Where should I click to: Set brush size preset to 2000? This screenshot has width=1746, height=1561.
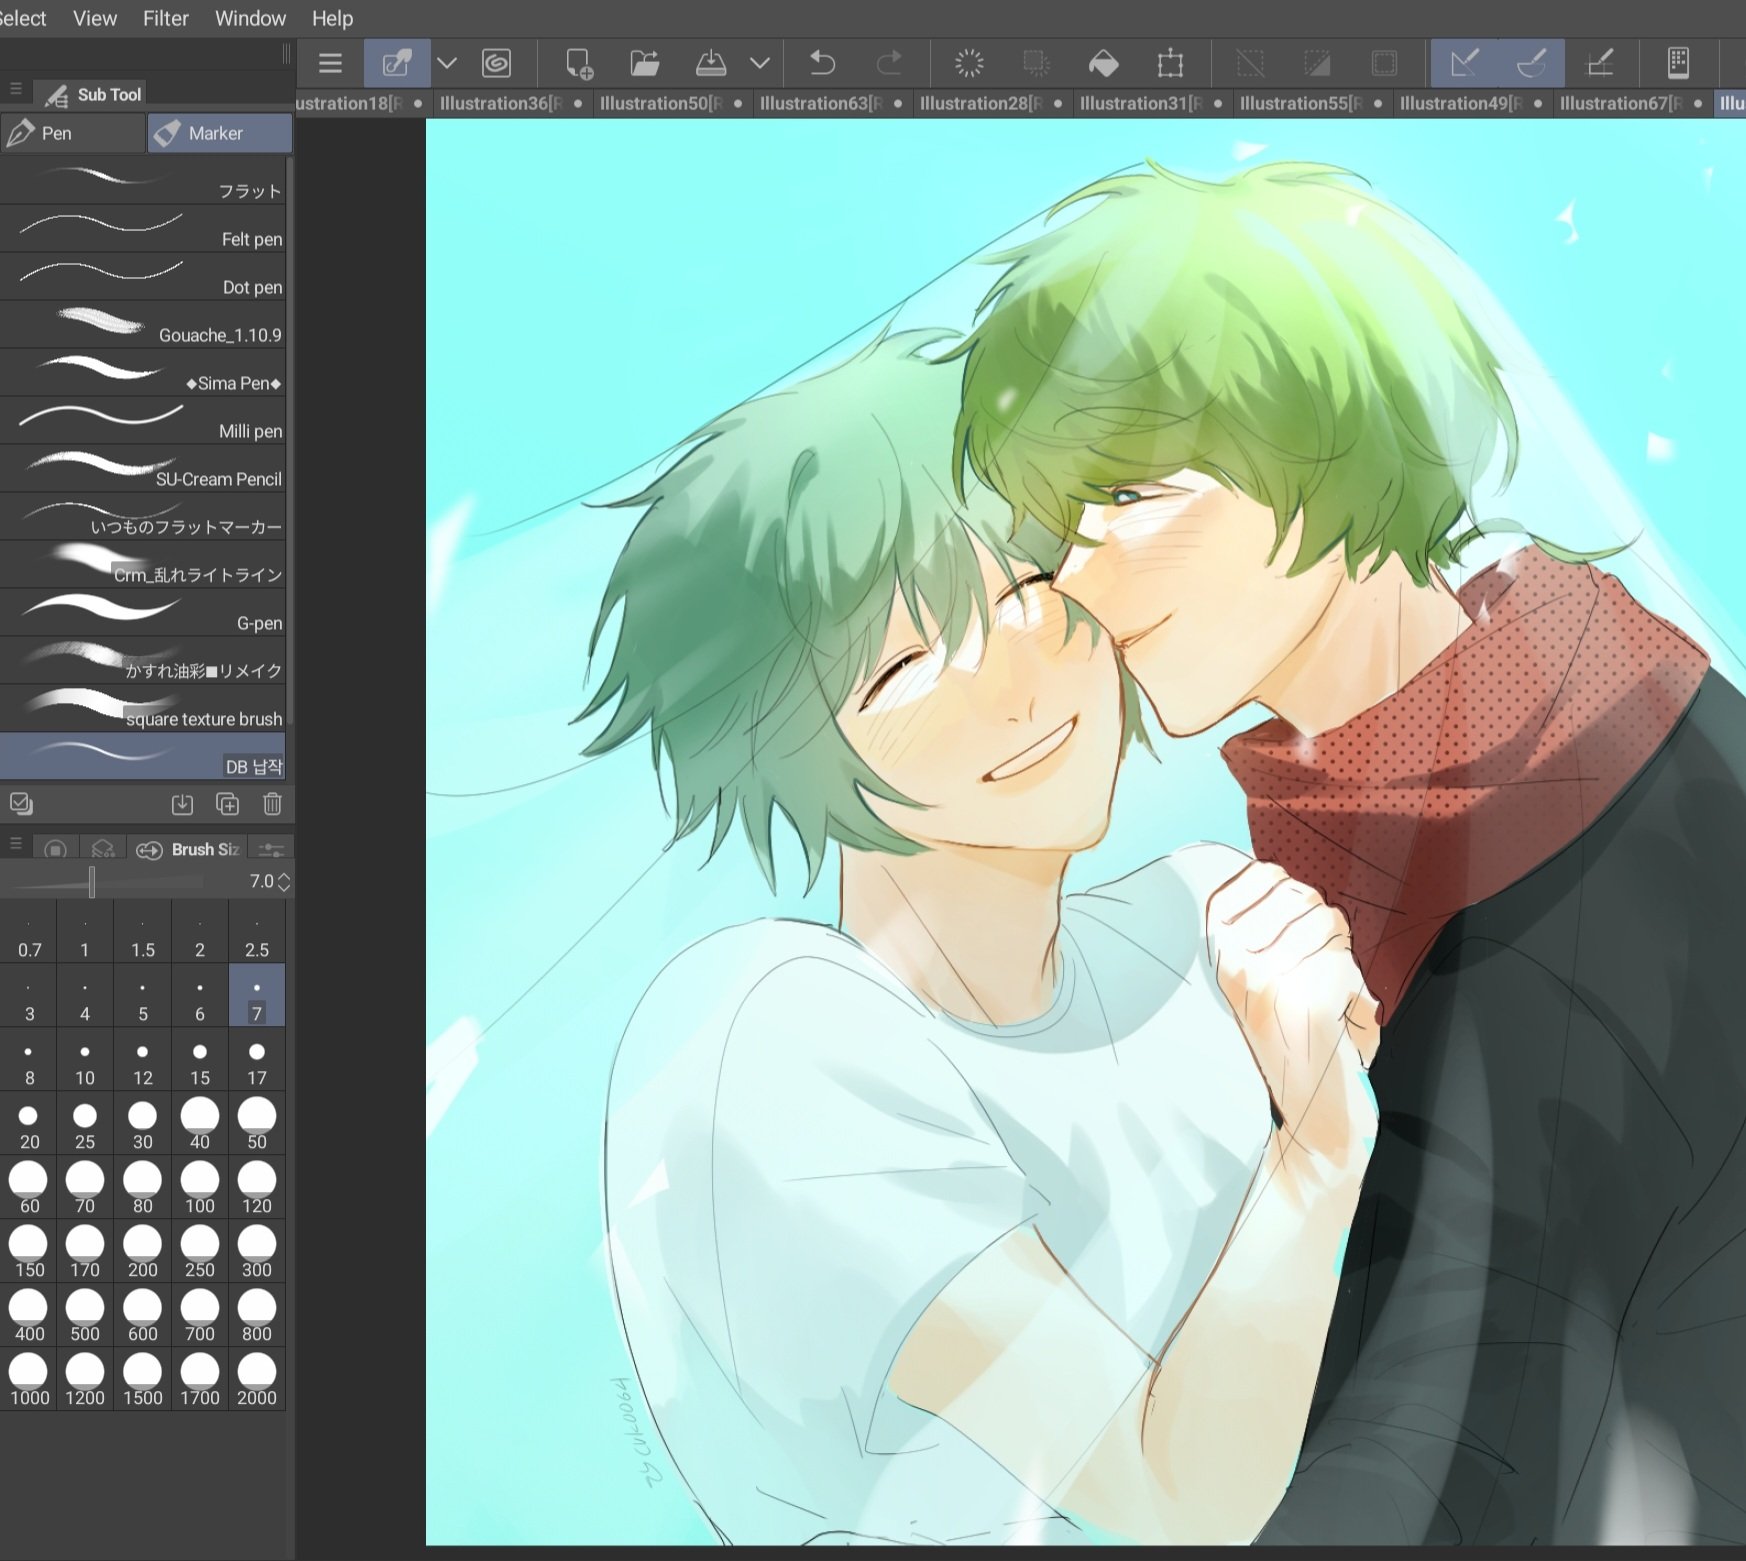pyautogui.click(x=256, y=1381)
